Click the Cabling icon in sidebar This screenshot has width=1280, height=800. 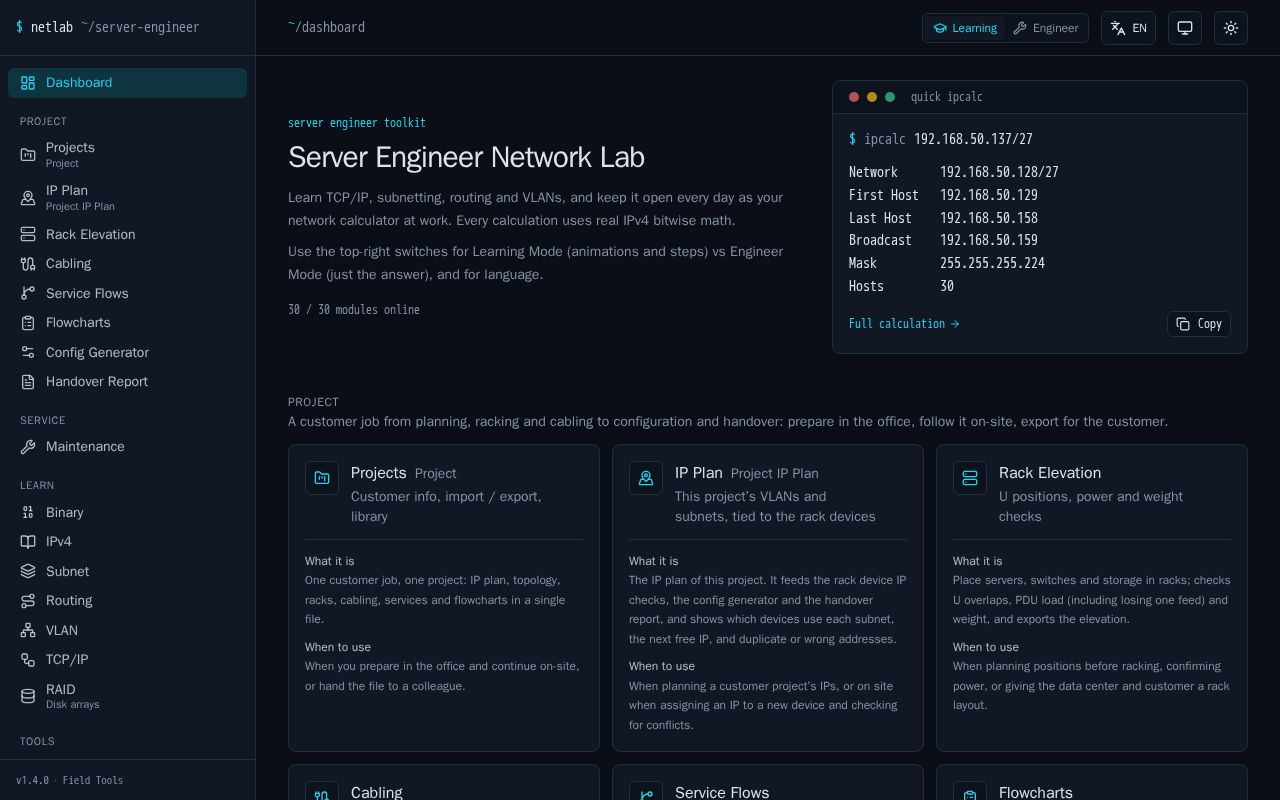click(28, 264)
